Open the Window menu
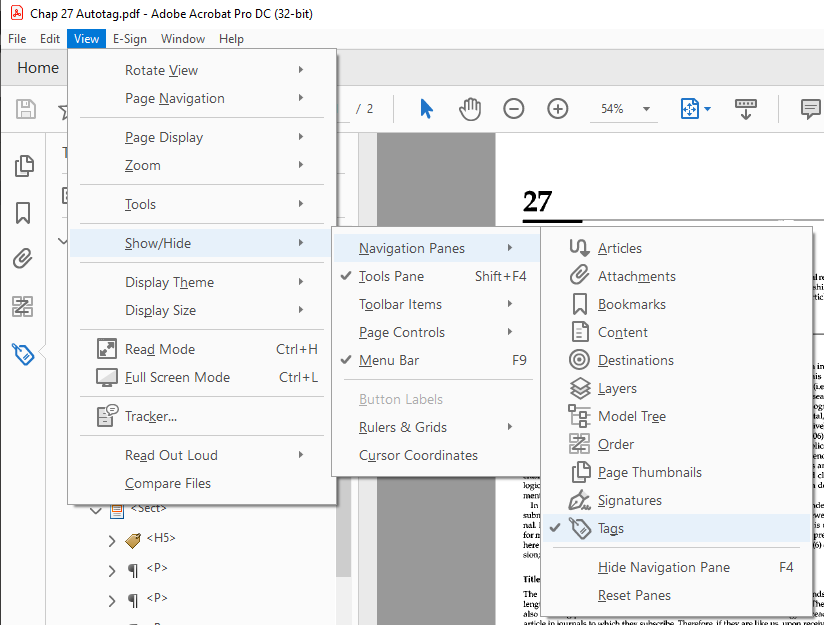This screenshot has height=625, width=824. click(x=183, y=39)
